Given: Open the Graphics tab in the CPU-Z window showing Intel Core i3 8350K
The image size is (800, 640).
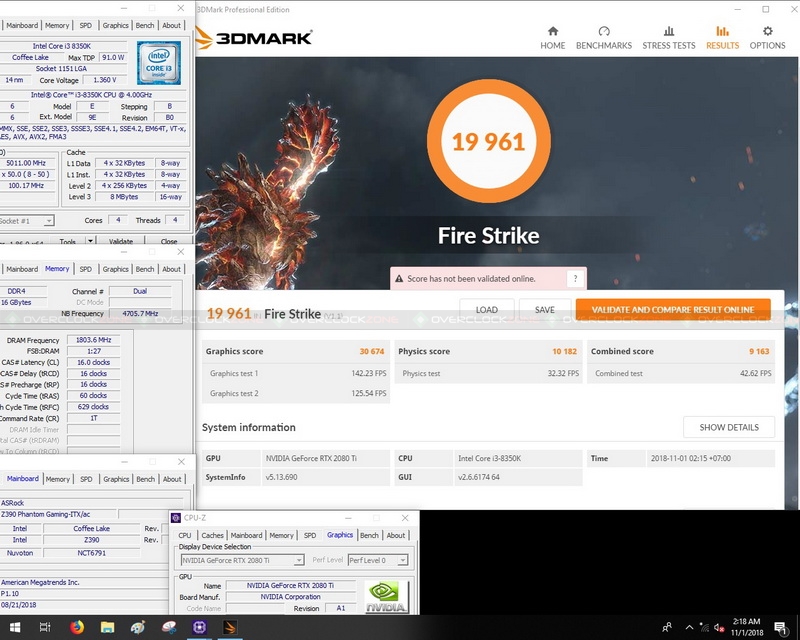Looking at the screenshot, I should click(x=115, y=26).
